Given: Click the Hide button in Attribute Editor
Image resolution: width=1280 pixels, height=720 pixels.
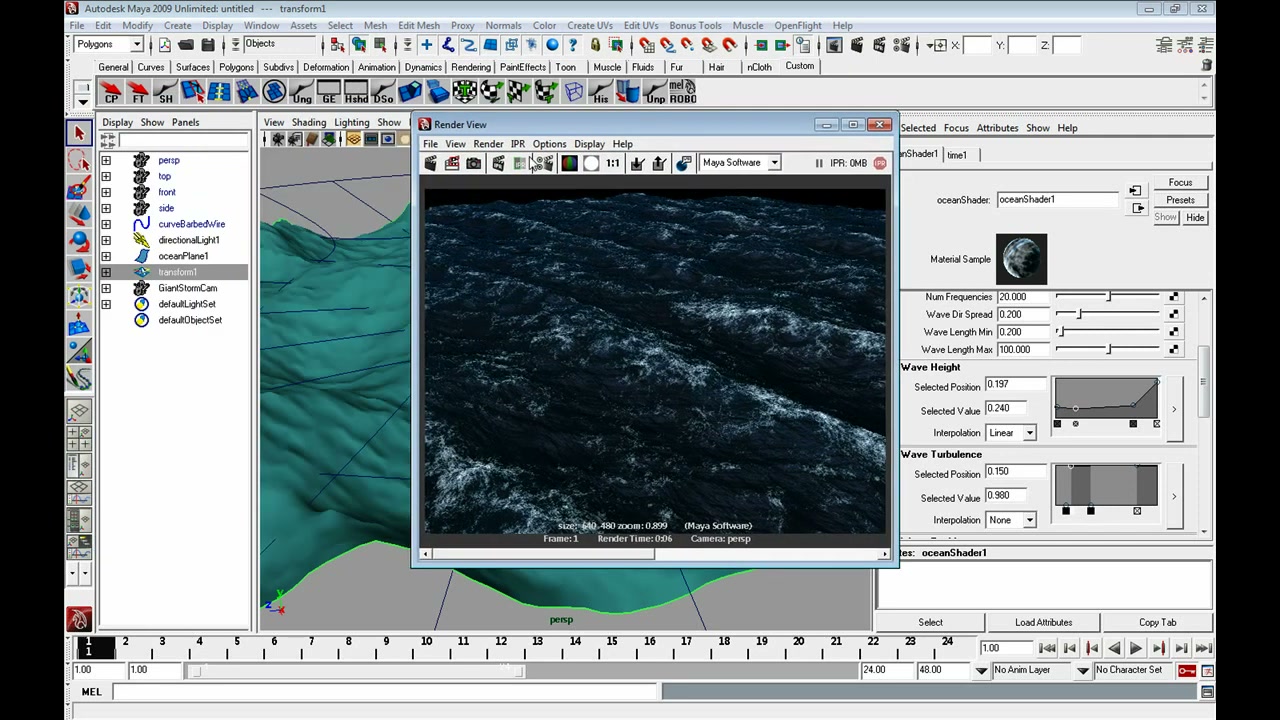Looking at the screenshot, I should [x=1195, y=217].
